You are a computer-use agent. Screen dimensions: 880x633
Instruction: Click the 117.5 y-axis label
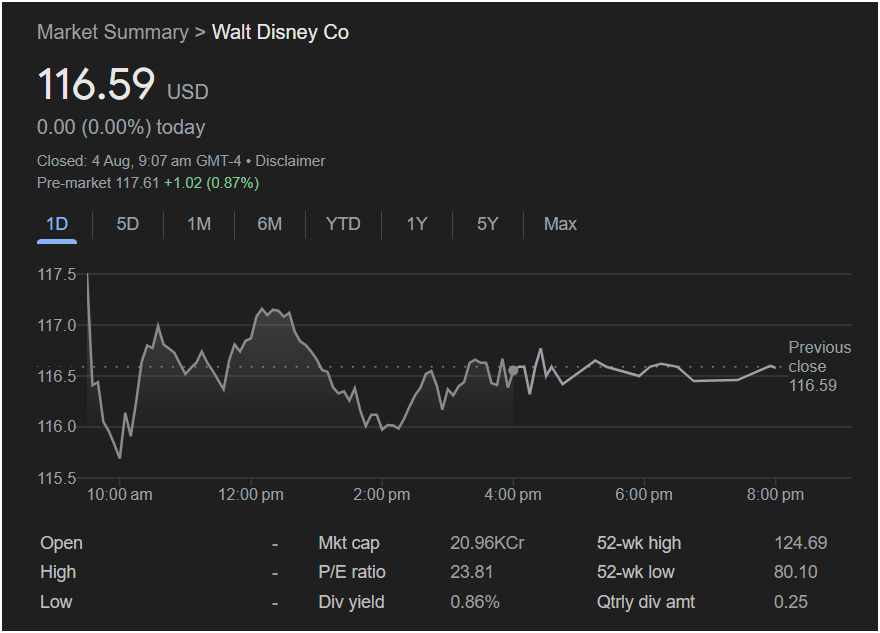(57, 274)
